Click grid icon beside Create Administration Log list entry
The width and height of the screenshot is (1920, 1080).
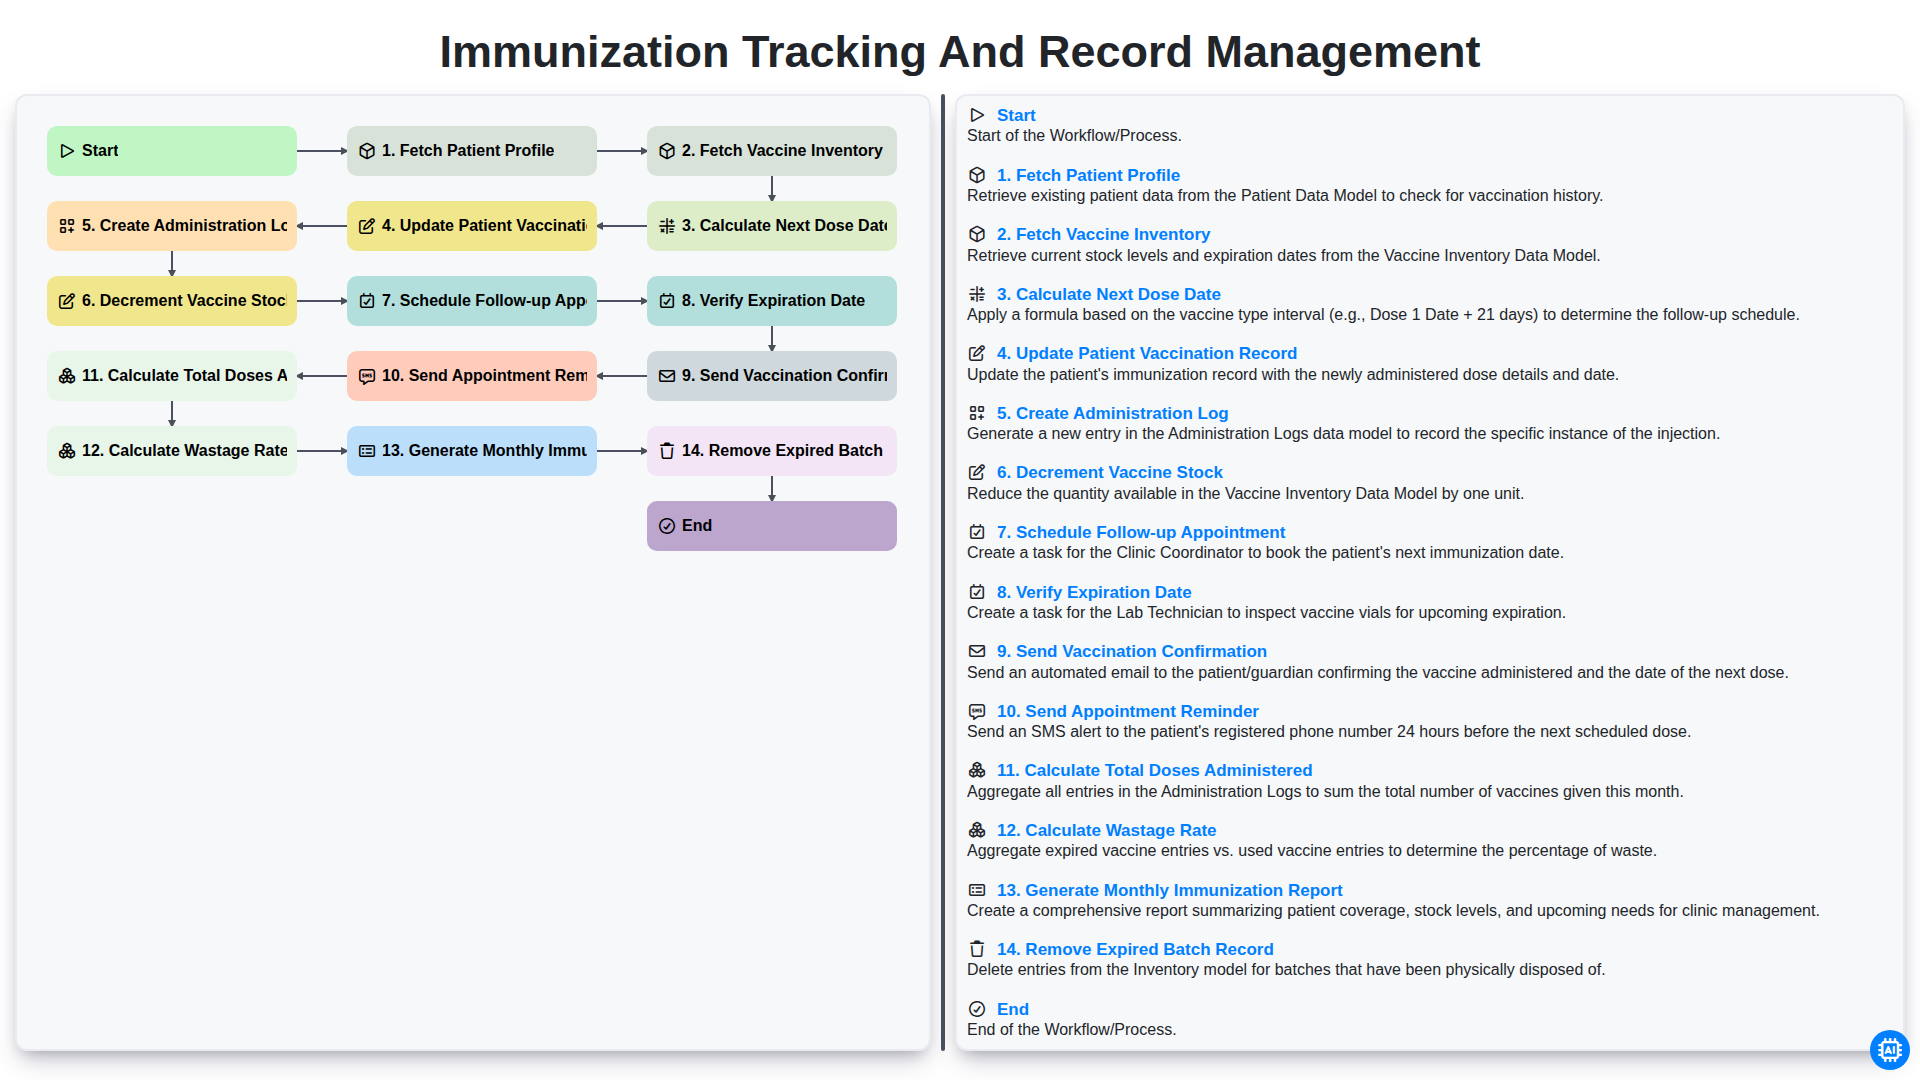pyautogui.click(x=977, y=413)
